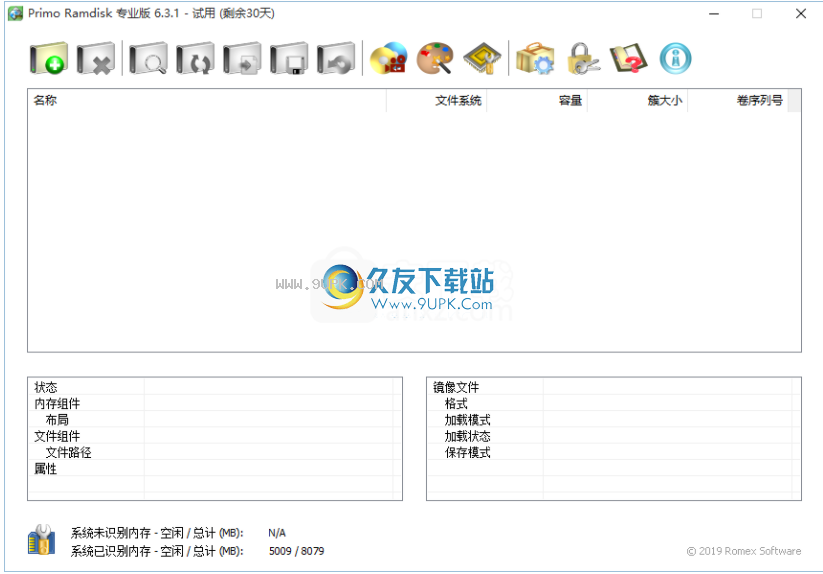Sort by the 文件系统 column header
This screenshot has width=823, height=574.
437,100
